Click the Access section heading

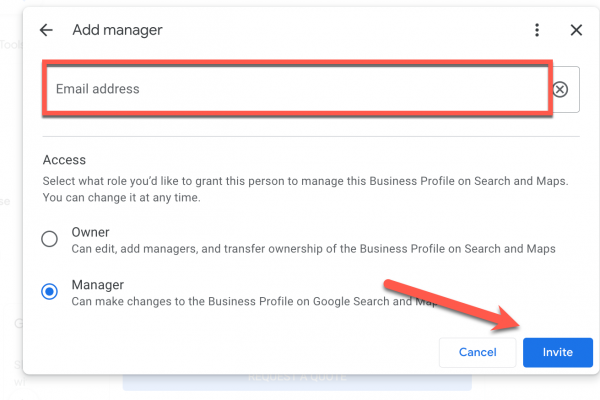coord(64,159)
